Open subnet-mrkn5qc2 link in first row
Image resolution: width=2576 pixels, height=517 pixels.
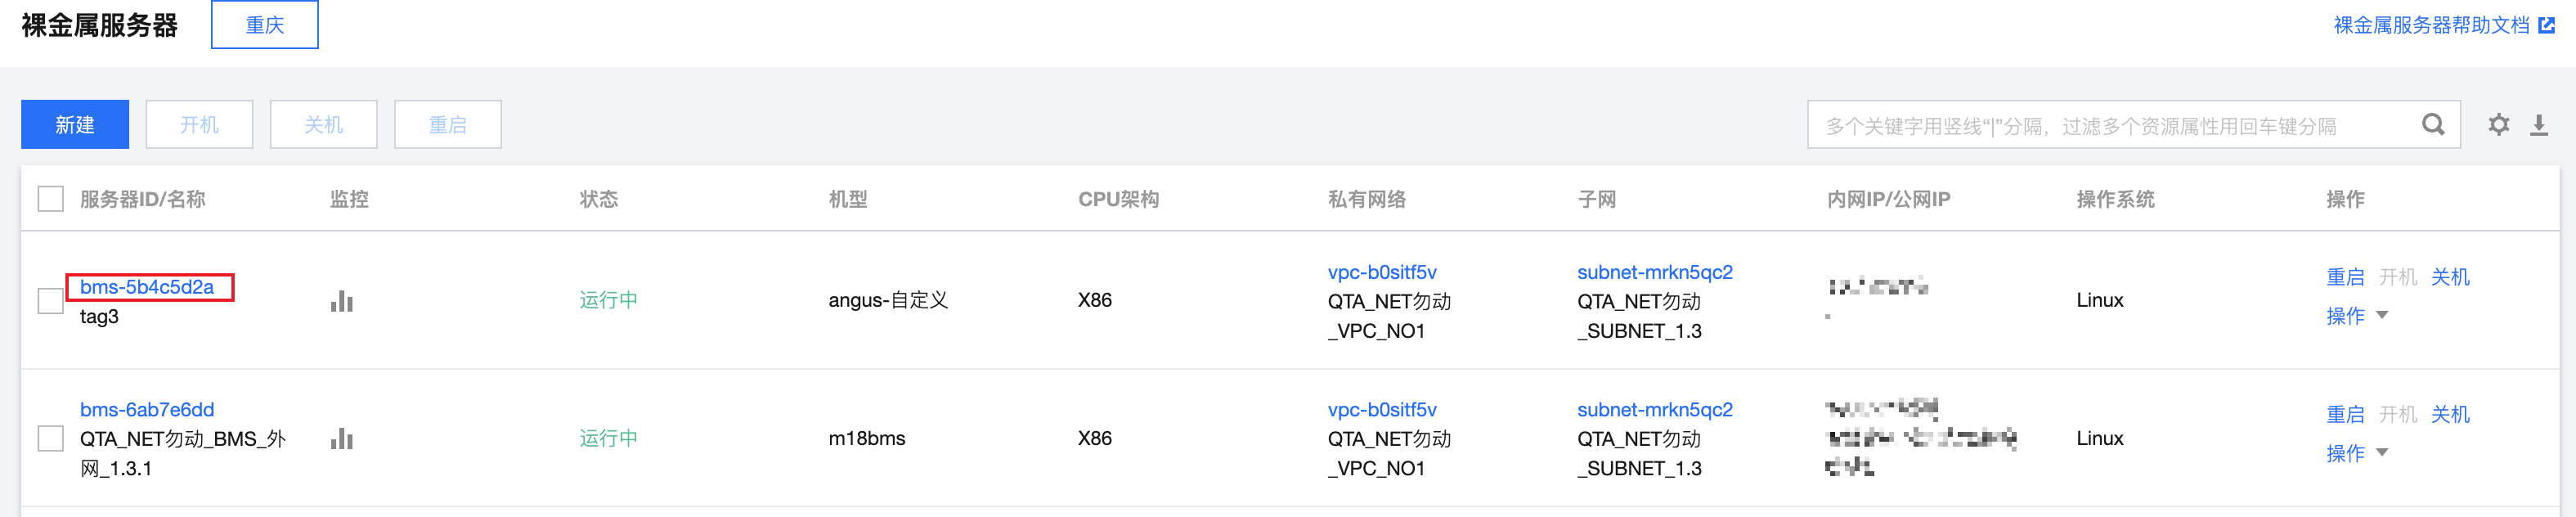tap(1655, 272)
